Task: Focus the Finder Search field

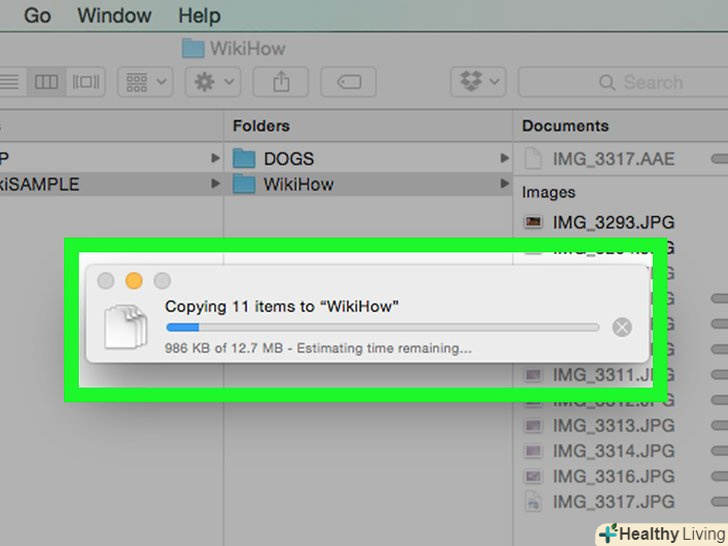Action: pyautogui.click(x=623, y=82)
